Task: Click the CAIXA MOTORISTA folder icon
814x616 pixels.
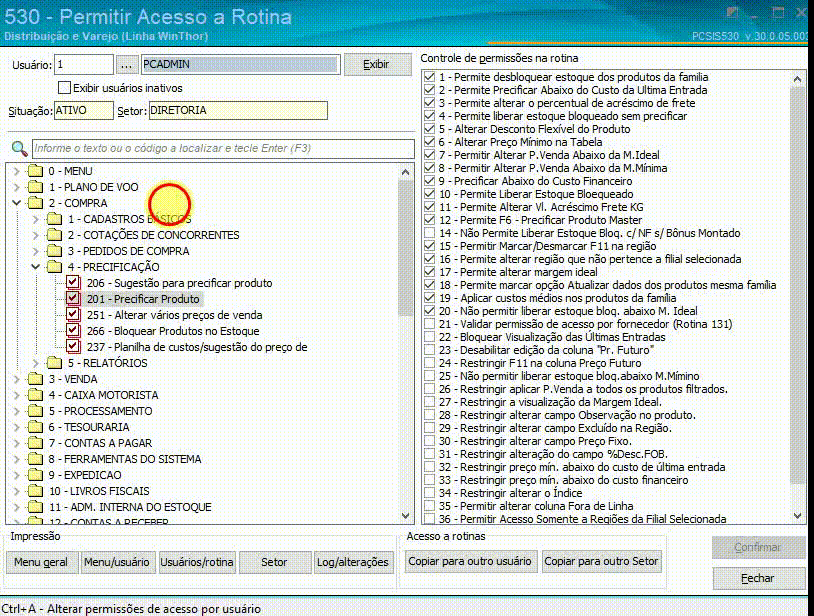Action: pos(35,395)
